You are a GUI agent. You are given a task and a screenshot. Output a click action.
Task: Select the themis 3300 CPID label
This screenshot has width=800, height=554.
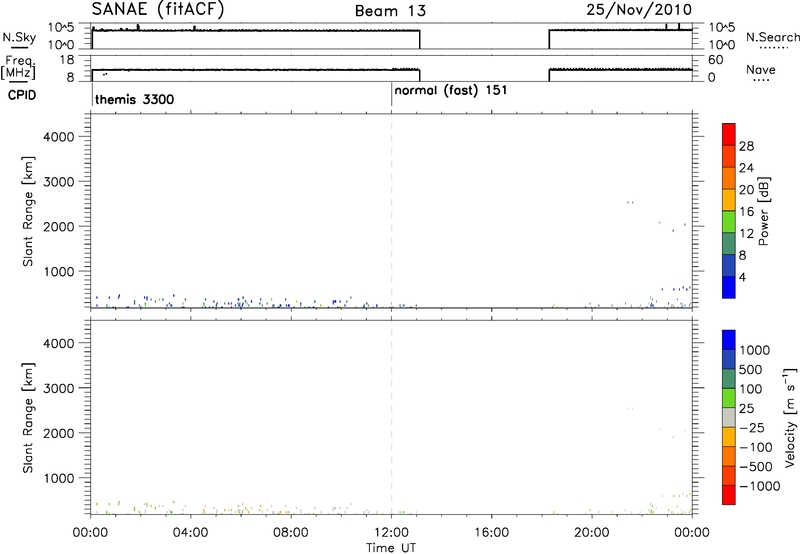135,99
